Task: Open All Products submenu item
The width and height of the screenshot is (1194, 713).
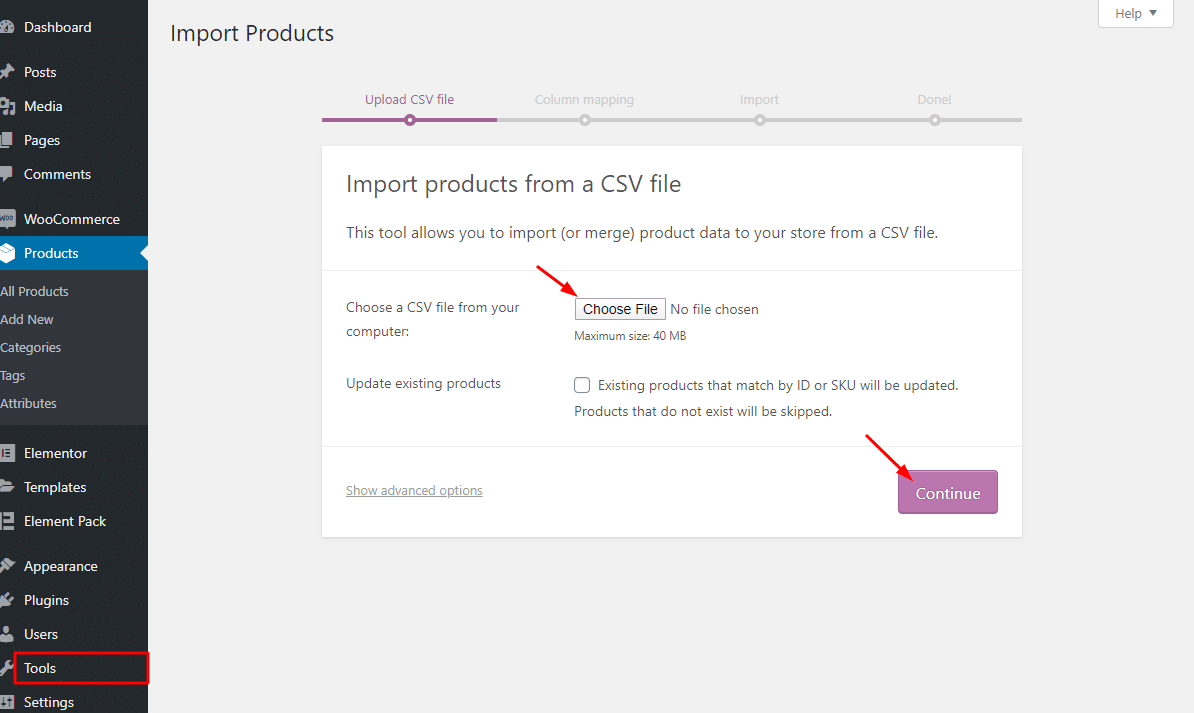Action: pyautogui.click(x=35, y=291)
